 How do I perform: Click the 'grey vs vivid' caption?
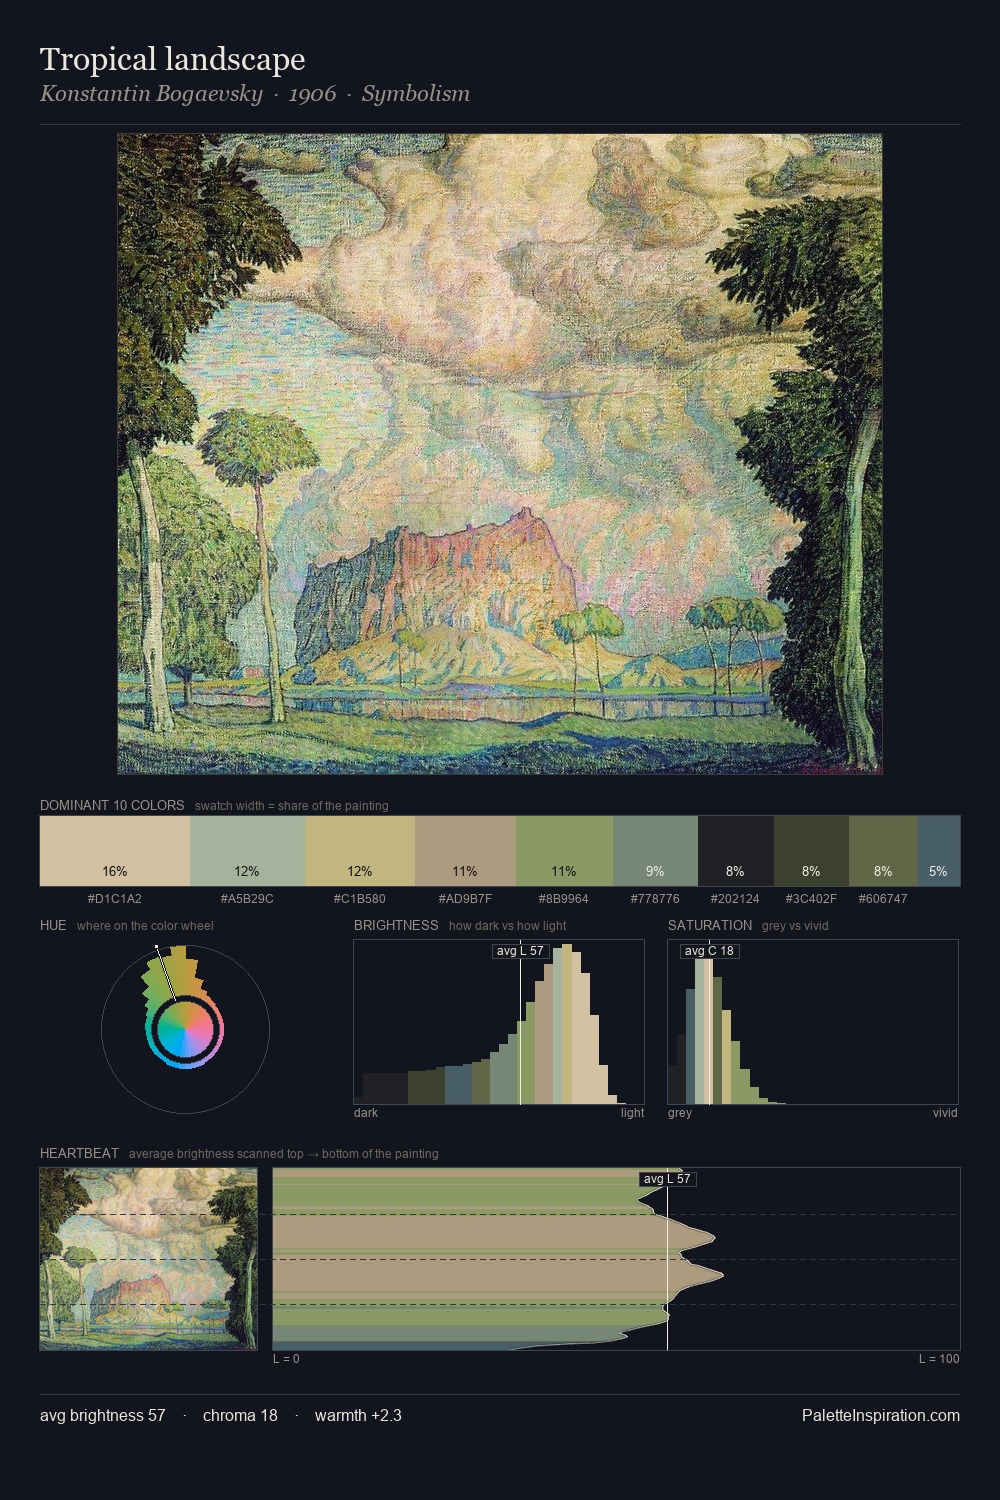(x=795, y=926)
